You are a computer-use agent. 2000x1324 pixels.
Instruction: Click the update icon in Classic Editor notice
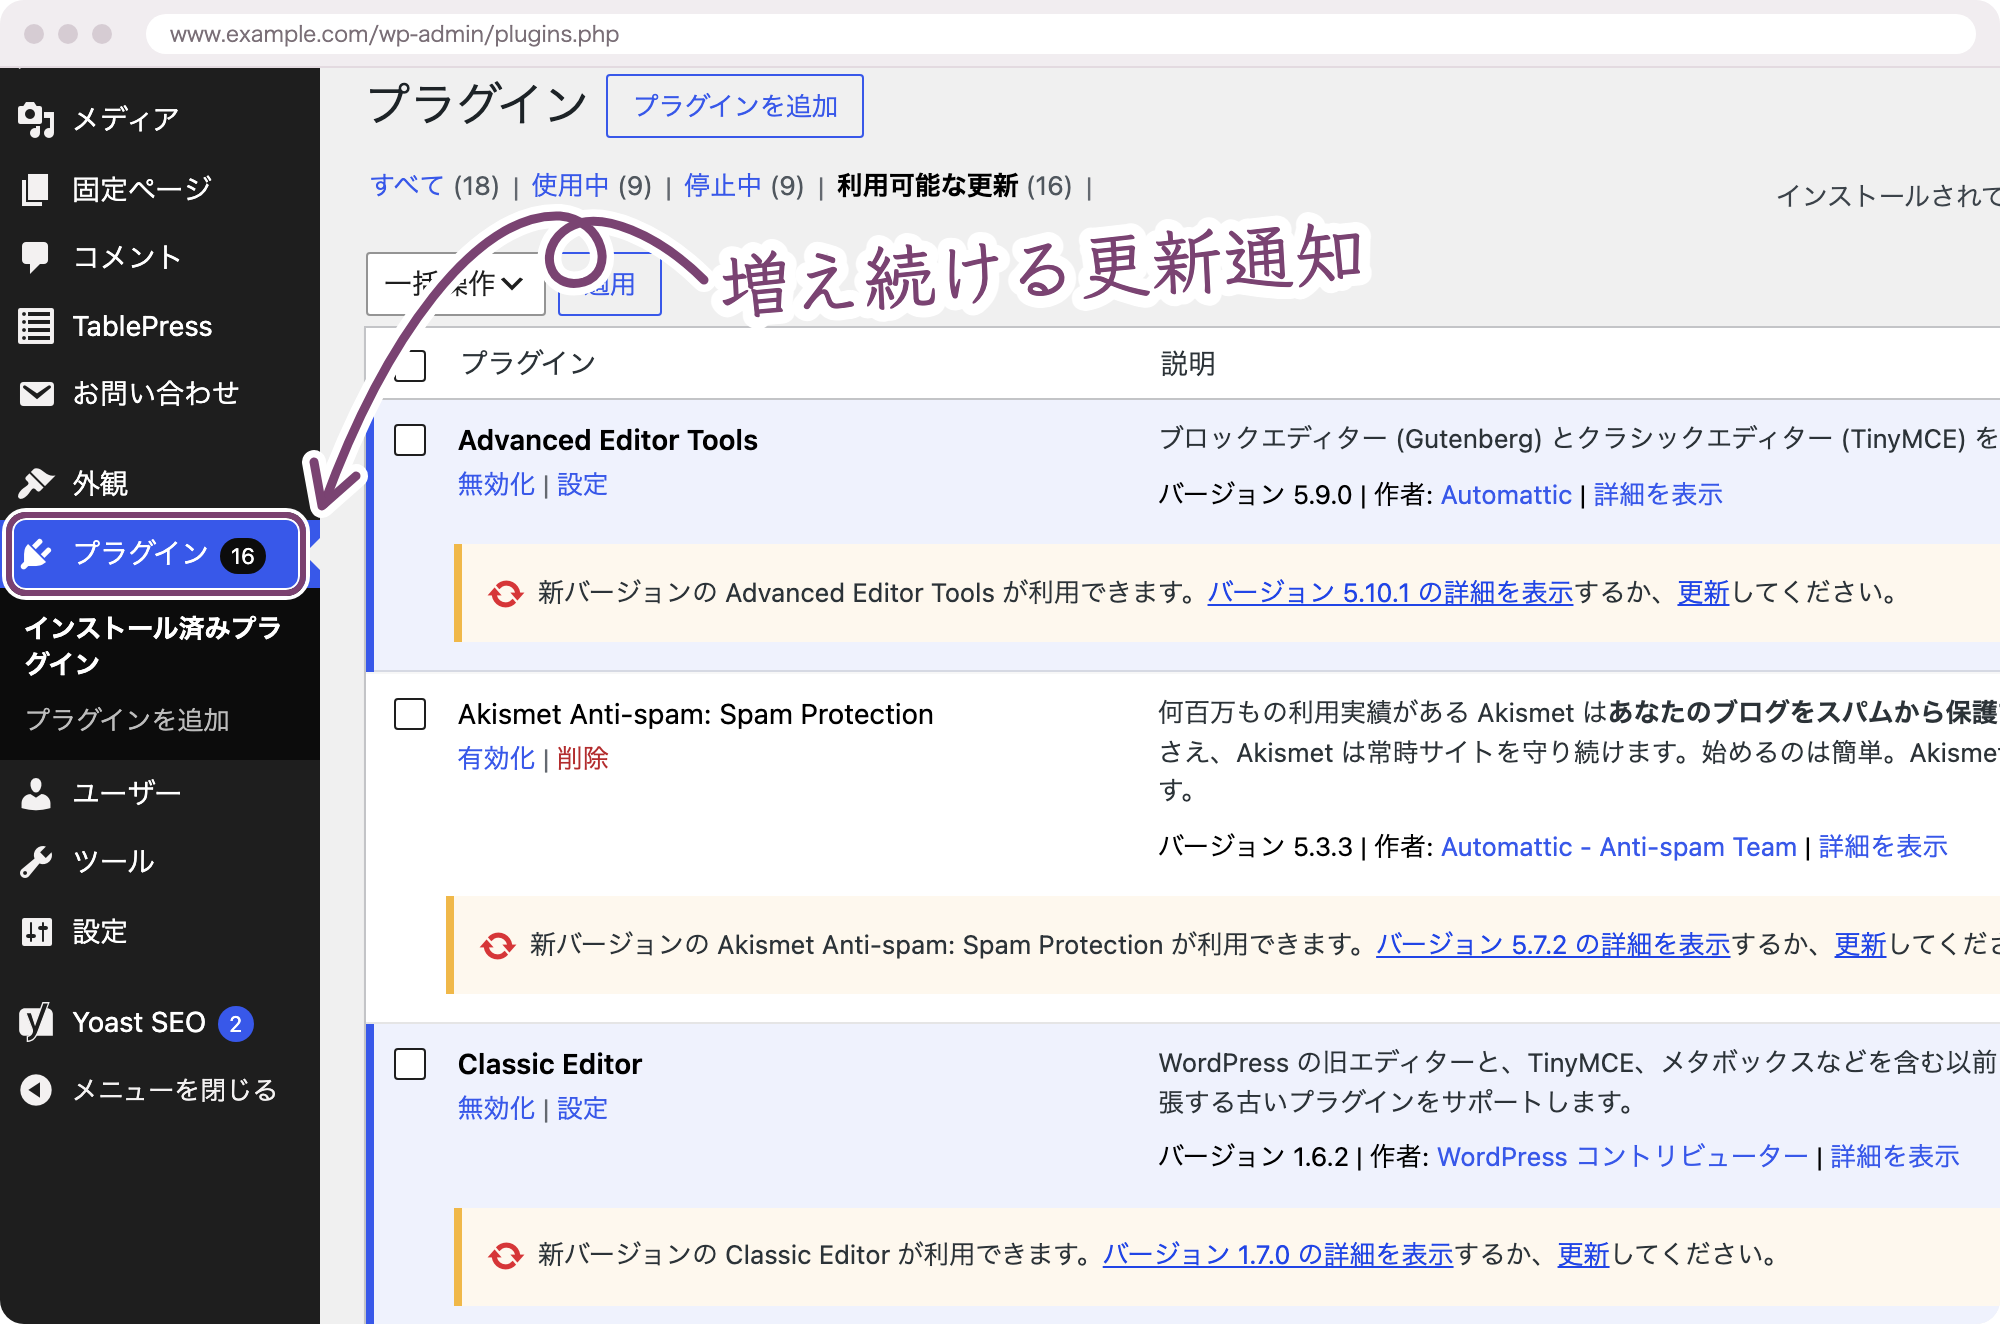click(x=506, y=1256)
